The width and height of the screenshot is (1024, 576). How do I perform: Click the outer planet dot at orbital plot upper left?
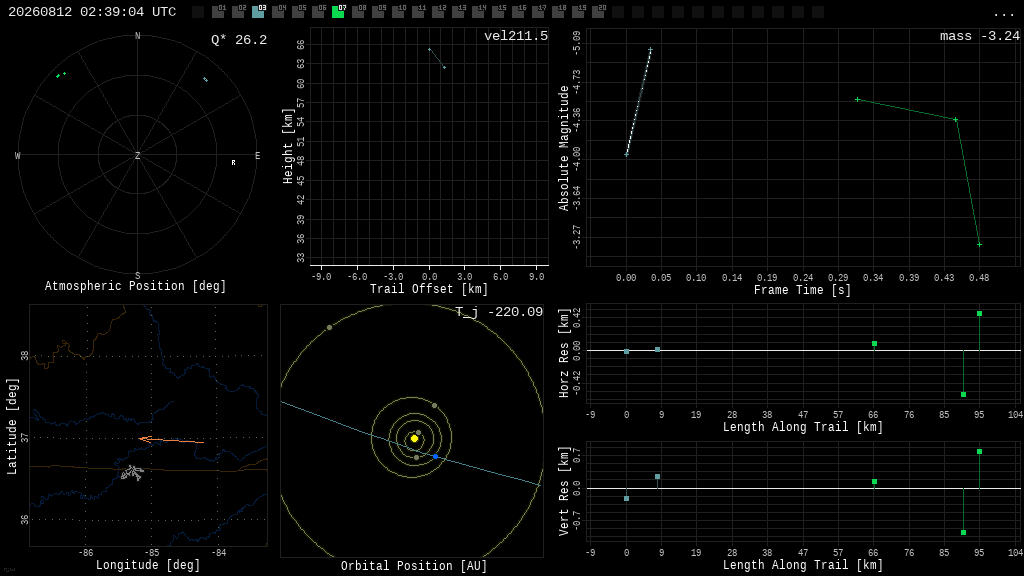pos(329,327)
